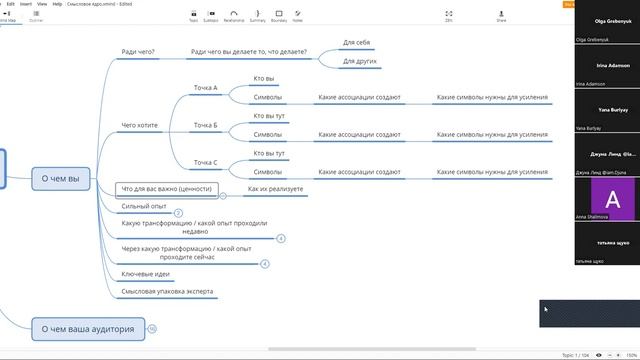Click the Topic toolbar icon
This screenshot has width=640, height=360.
tap(193, 16)
